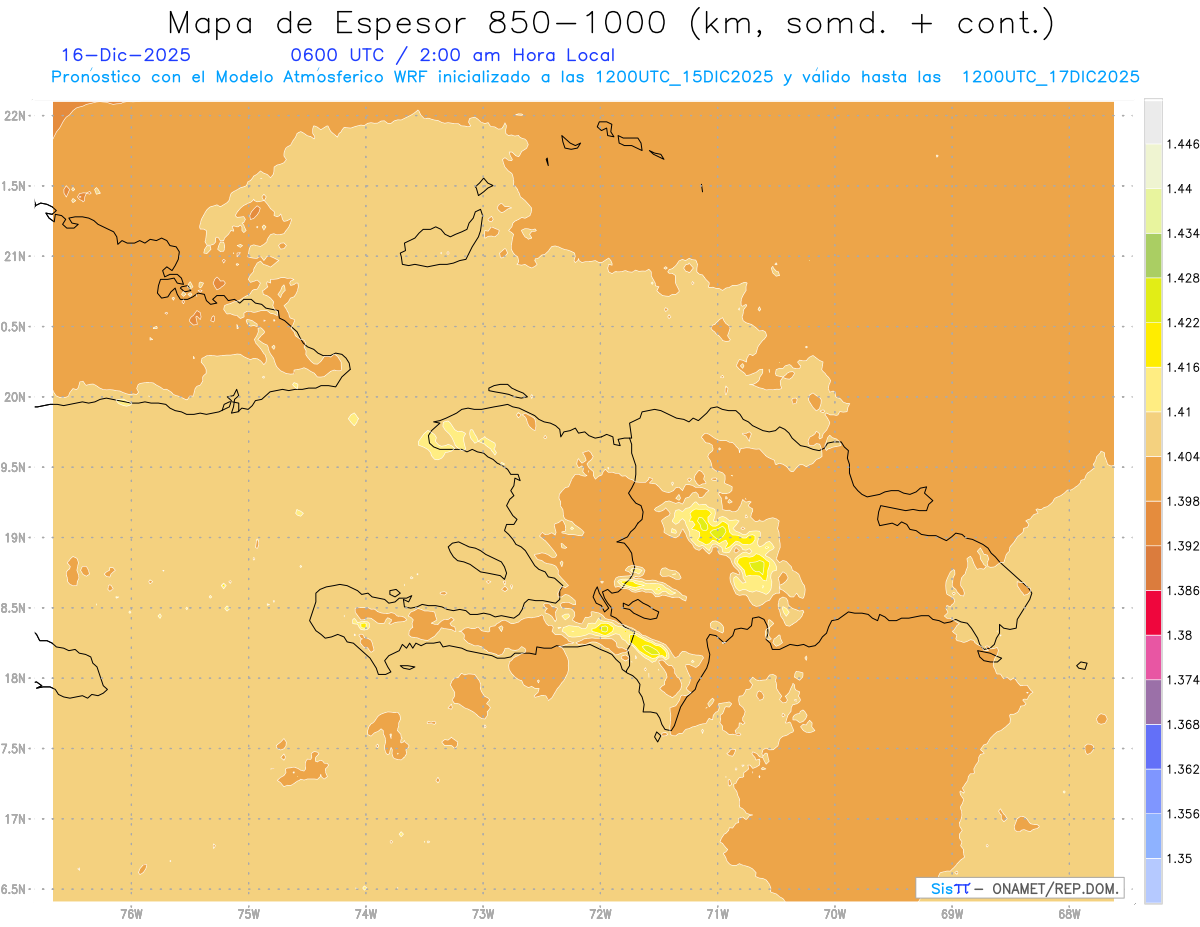Viewport: 1200px width, 927px height.
Task: Click the legend value 1.35
Action: point(1180,858)
